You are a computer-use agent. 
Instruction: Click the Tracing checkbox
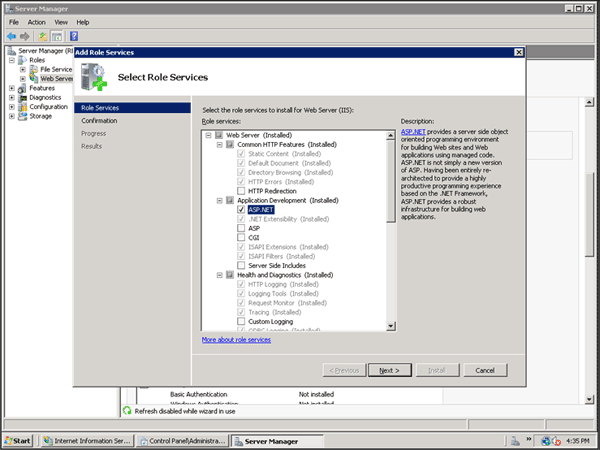[241, 312]
